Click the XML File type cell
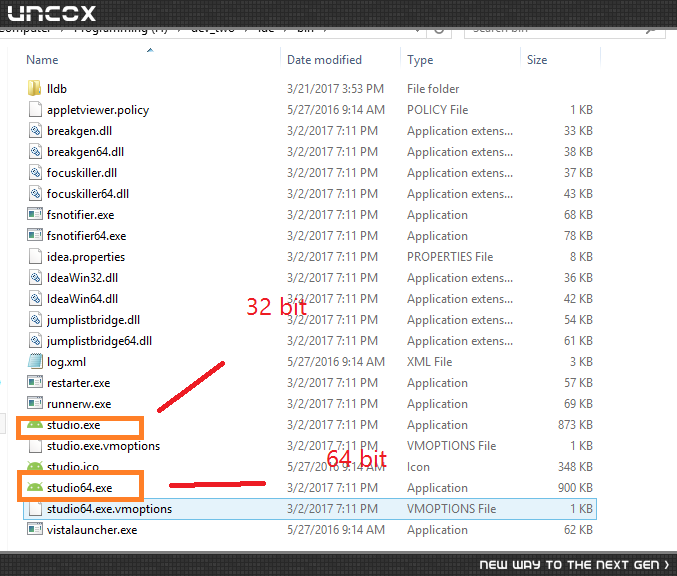 click(430, 361)
